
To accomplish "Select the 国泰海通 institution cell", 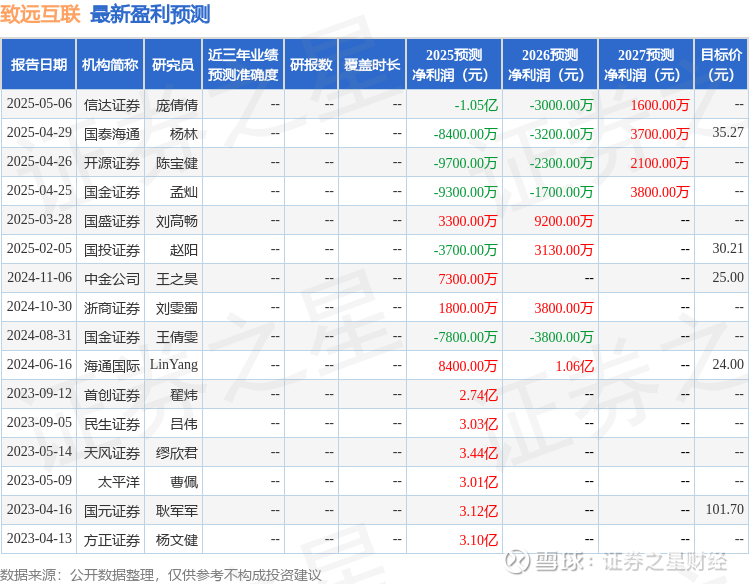I will (112, 134).
